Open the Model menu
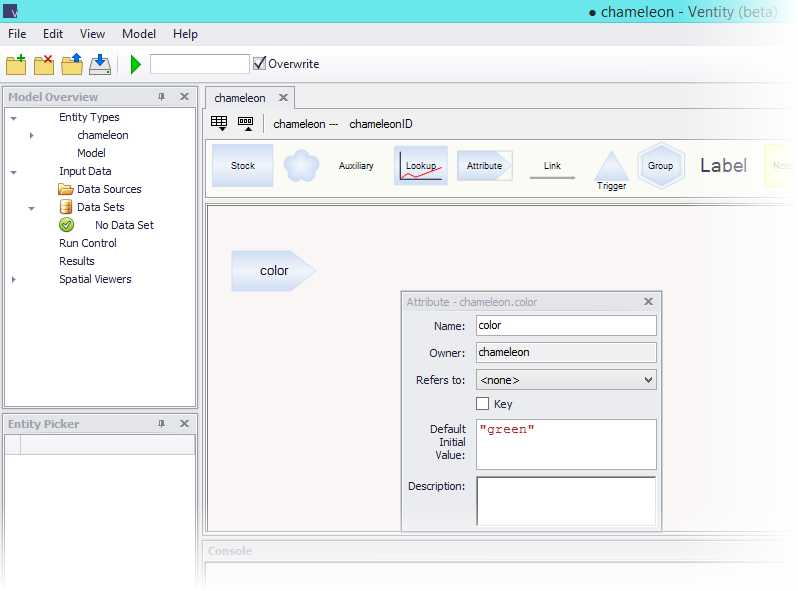This screenshot has height=591, width=798. [x=139, y=34]
